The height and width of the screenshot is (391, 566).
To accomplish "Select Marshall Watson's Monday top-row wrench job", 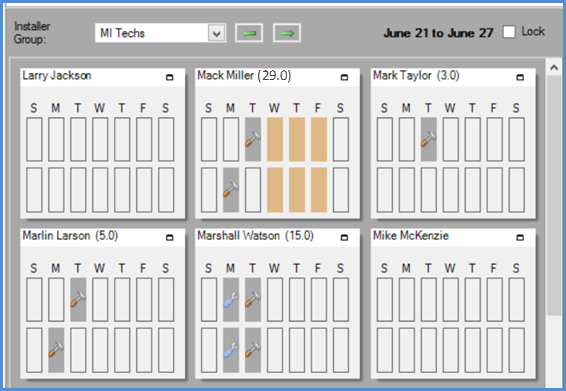I will (231, 299).
